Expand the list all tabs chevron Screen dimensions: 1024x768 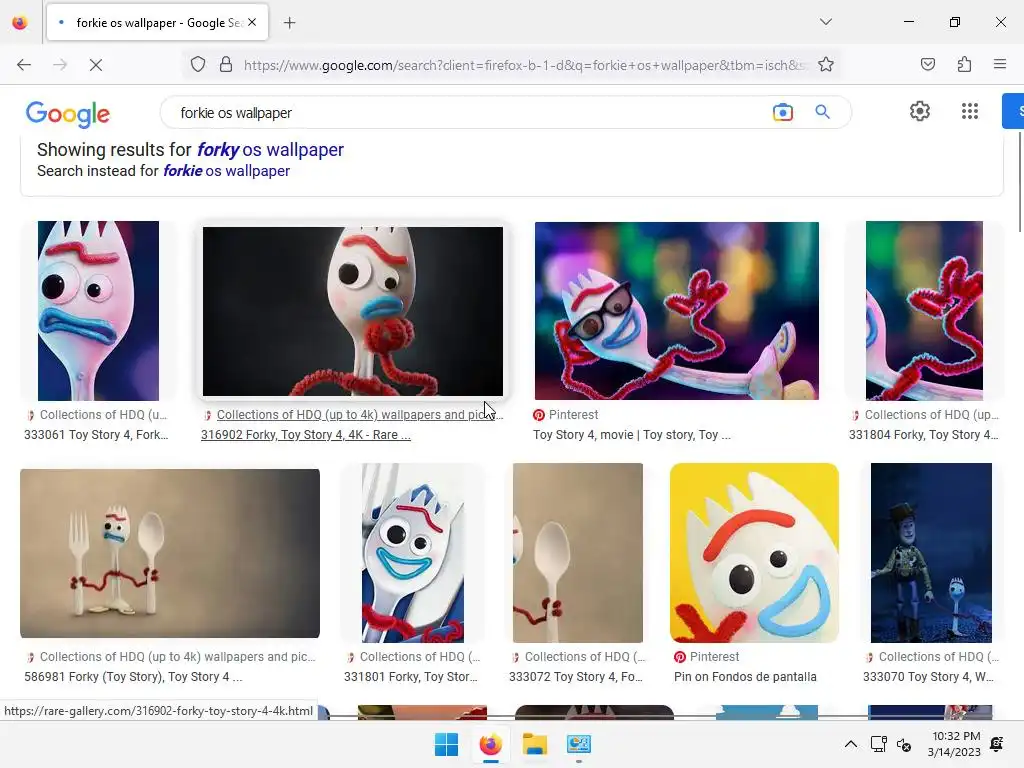(x=825, y=22)
